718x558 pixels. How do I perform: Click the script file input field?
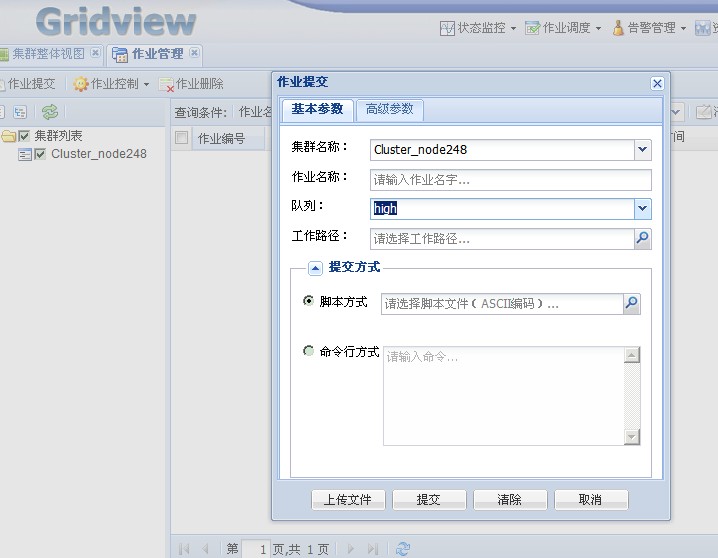point(502,303)
